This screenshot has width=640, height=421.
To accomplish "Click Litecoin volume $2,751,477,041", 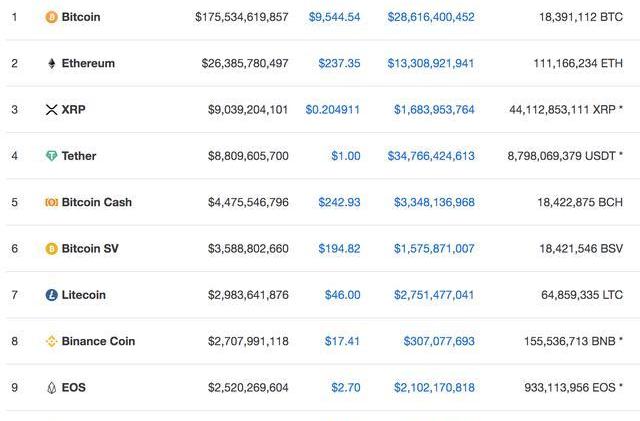I will tap(434, 295).
